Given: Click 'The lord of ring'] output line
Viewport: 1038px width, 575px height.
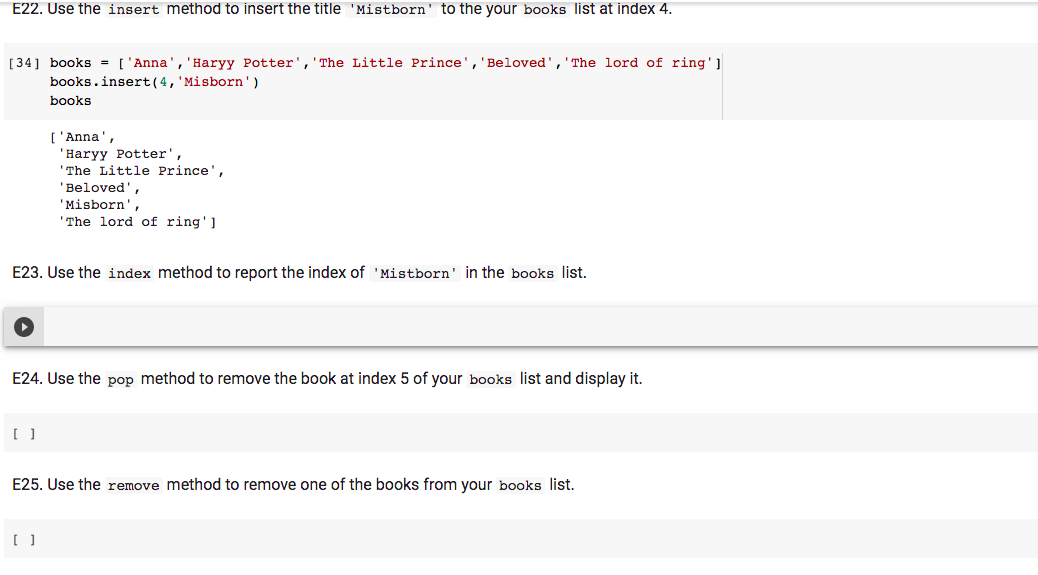Looking at the screenshot, I should tap(136, 222).
